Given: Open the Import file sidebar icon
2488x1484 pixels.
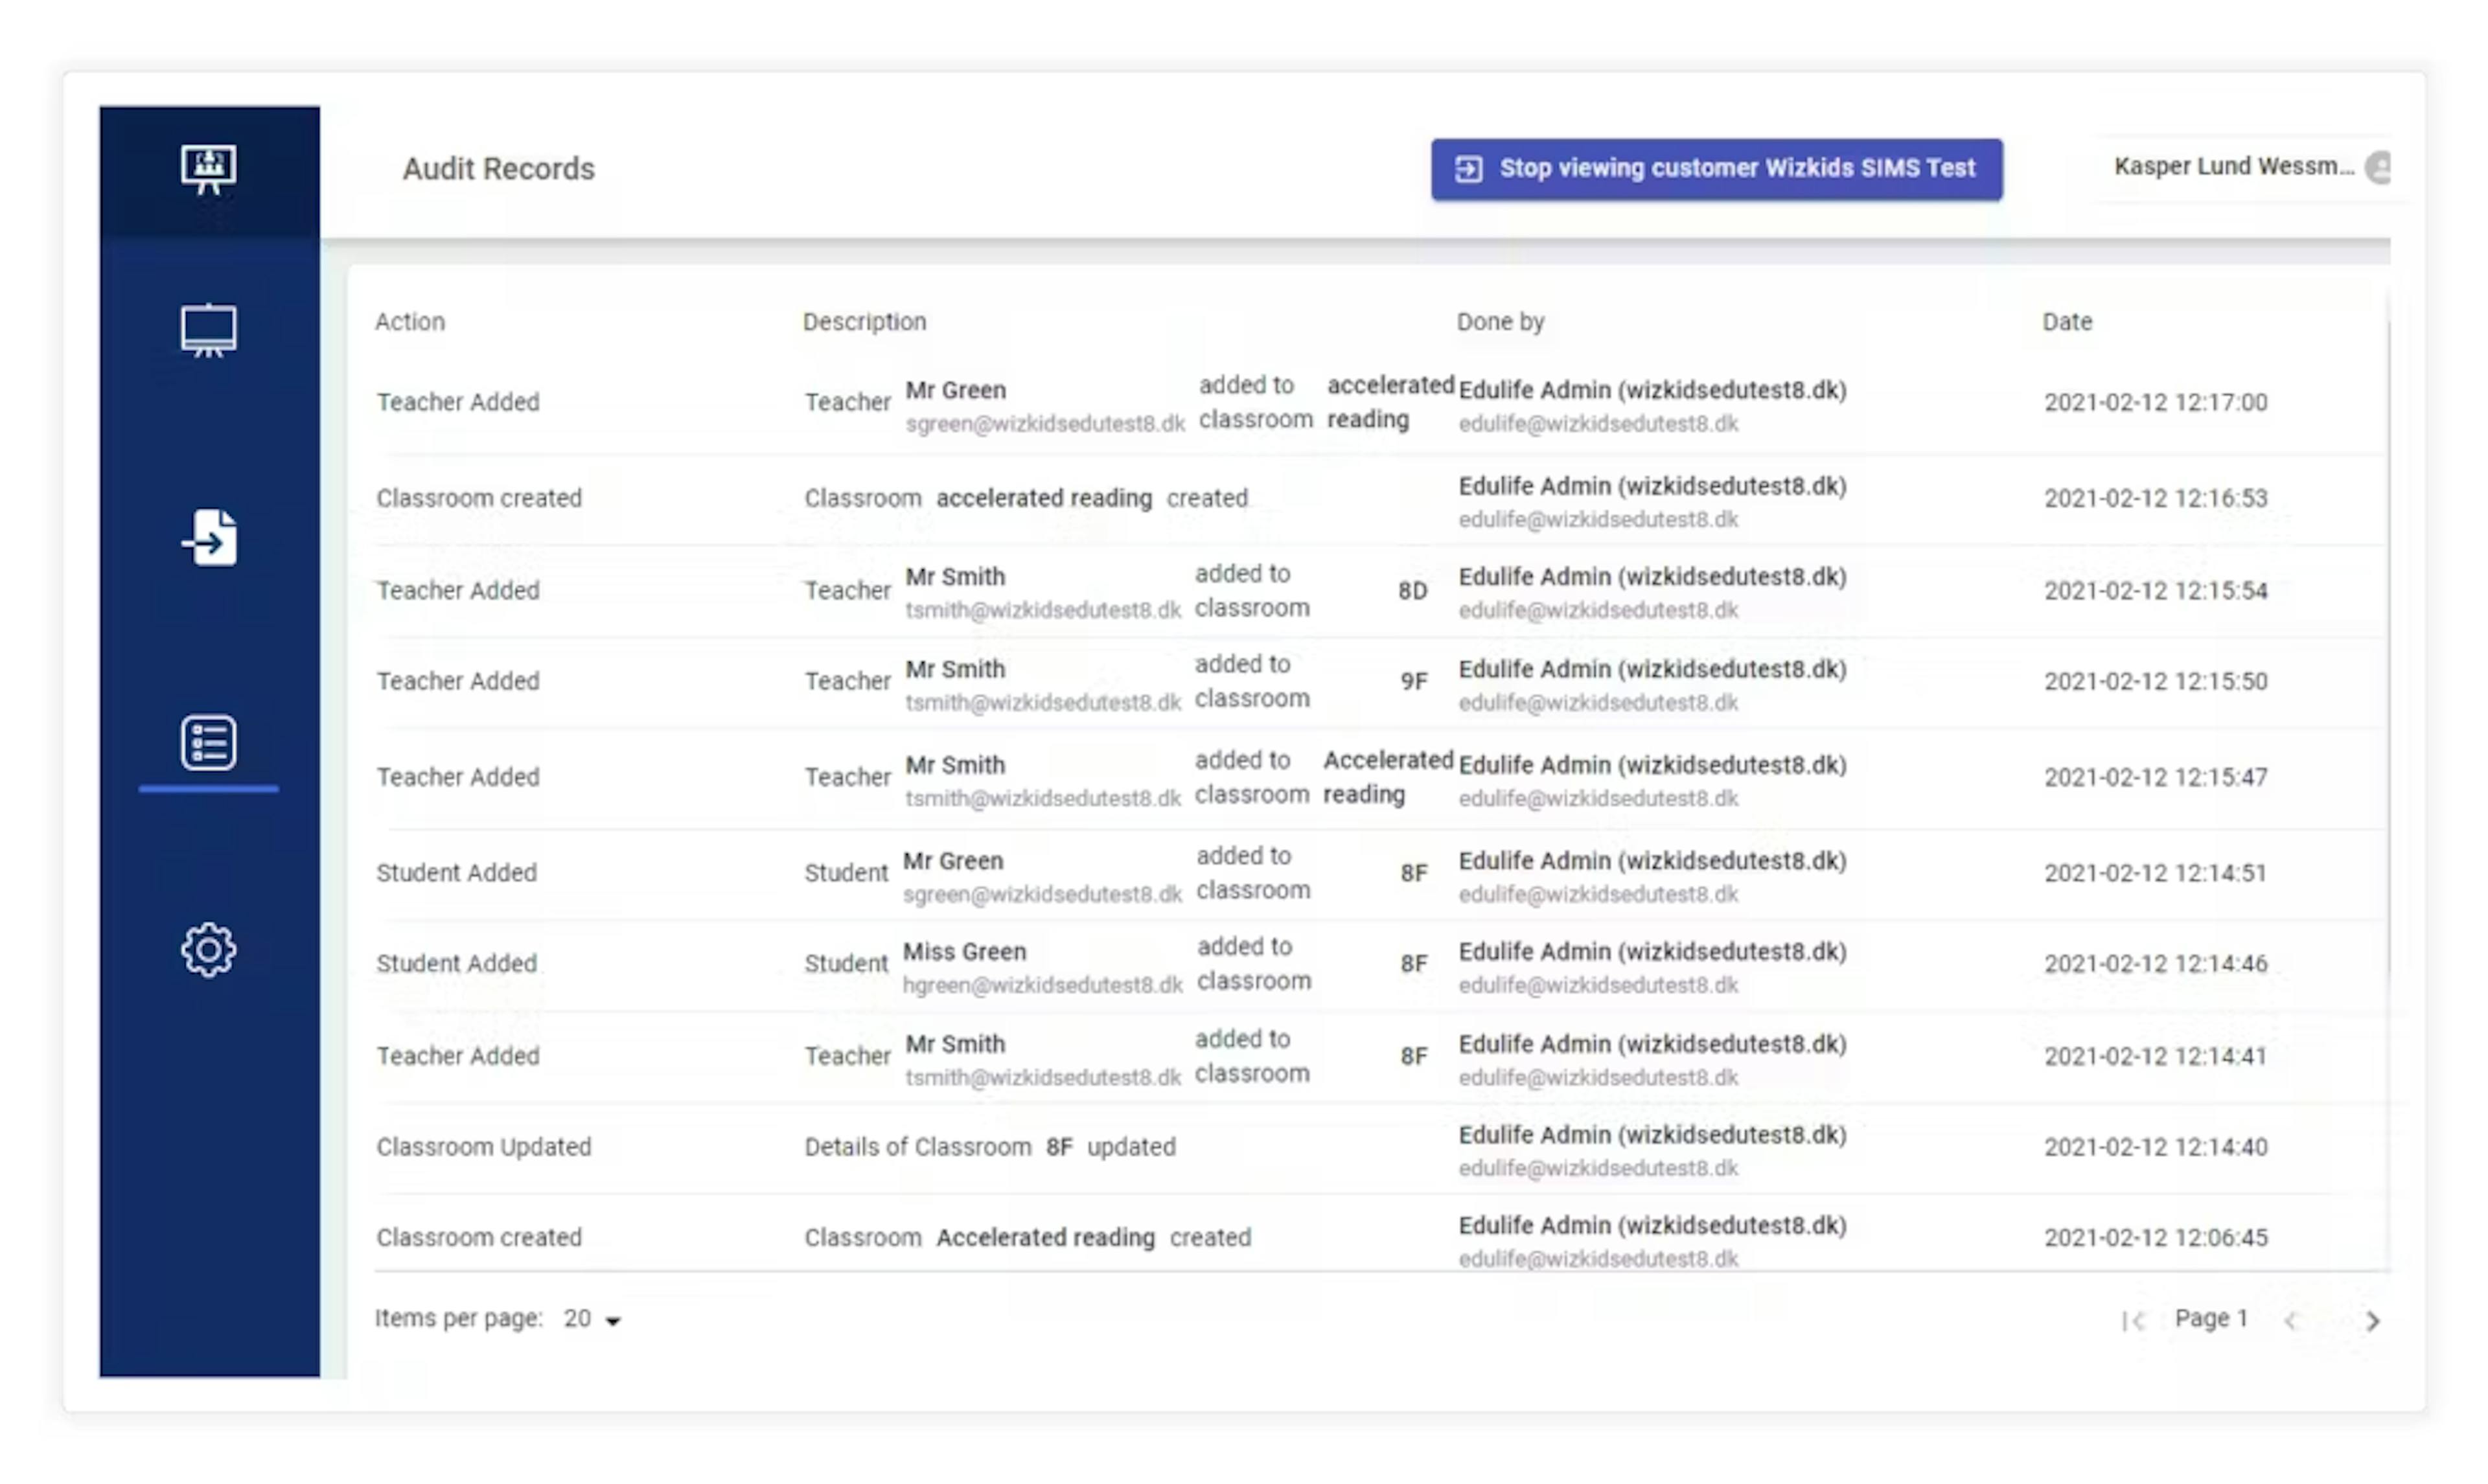Looking at the screenshot, I should coord(209,538).
